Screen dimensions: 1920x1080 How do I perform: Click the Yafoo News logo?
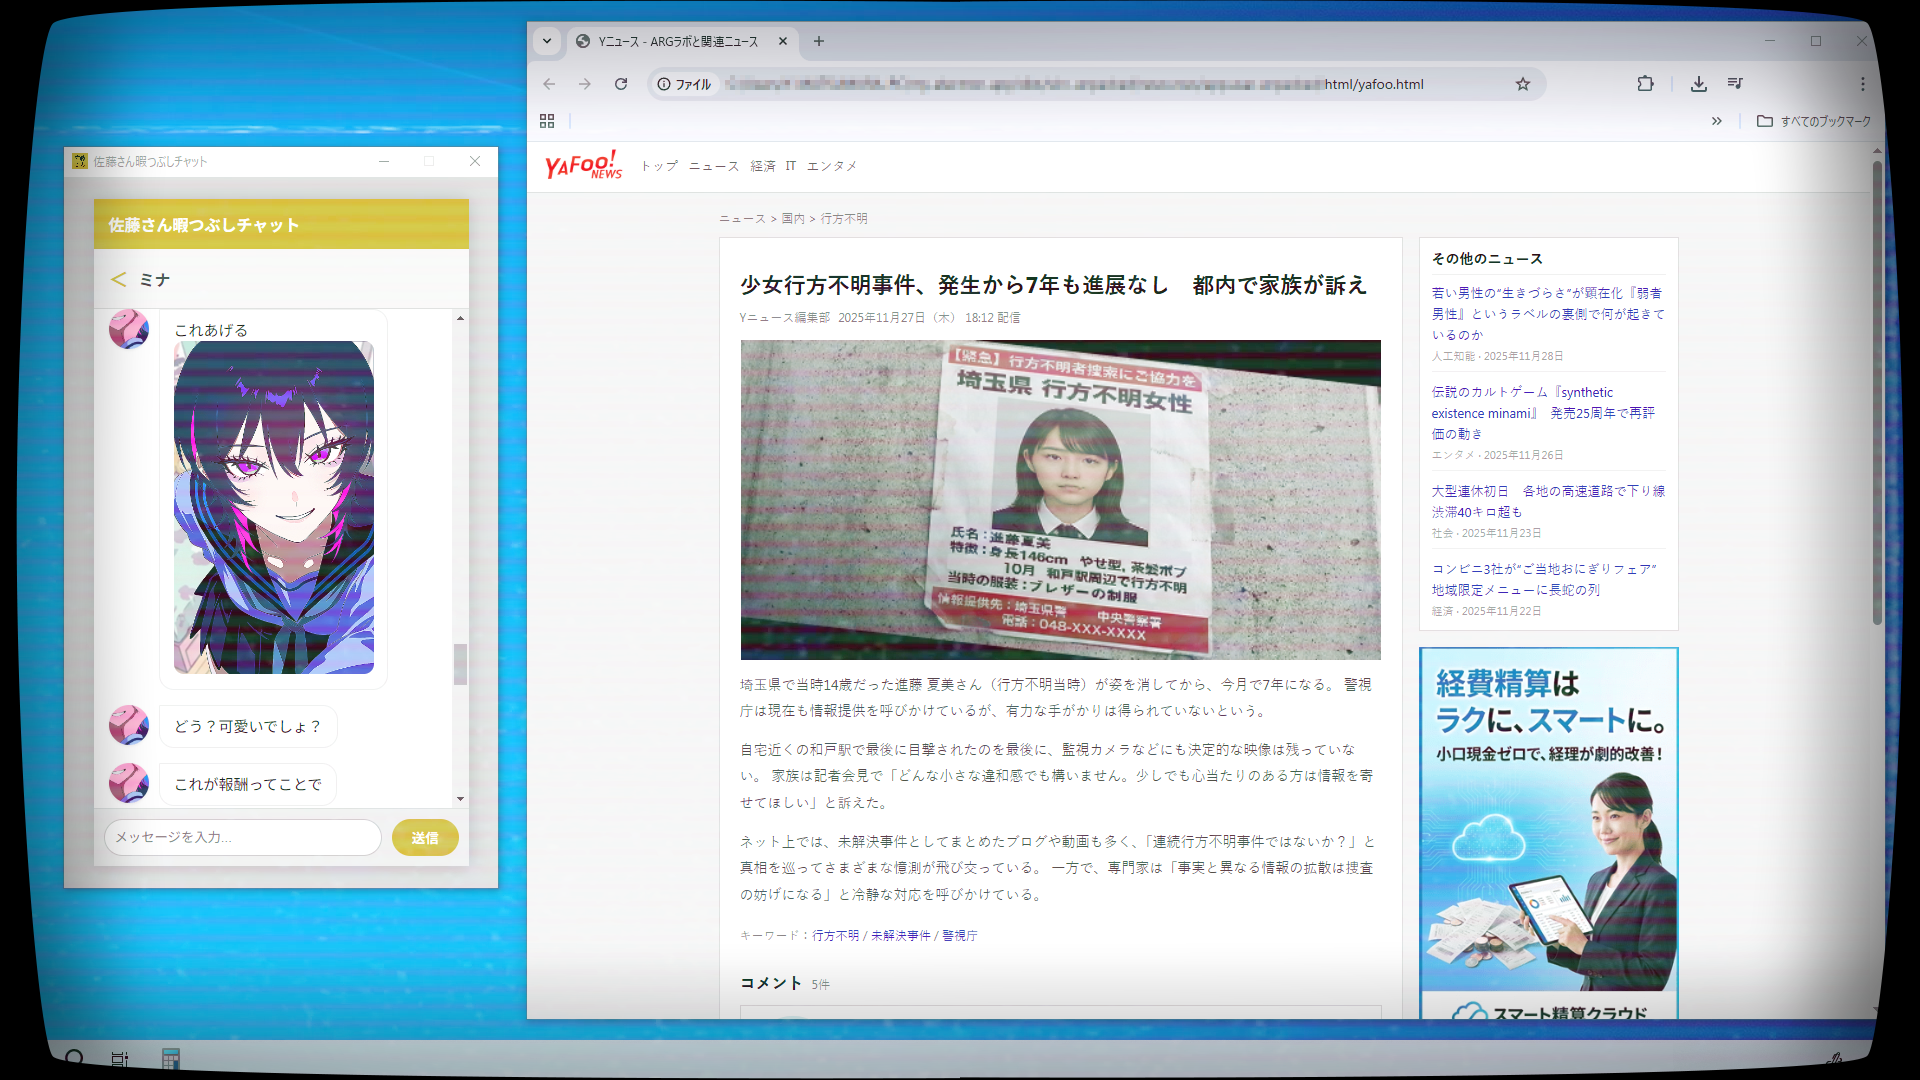pos(583,165)
